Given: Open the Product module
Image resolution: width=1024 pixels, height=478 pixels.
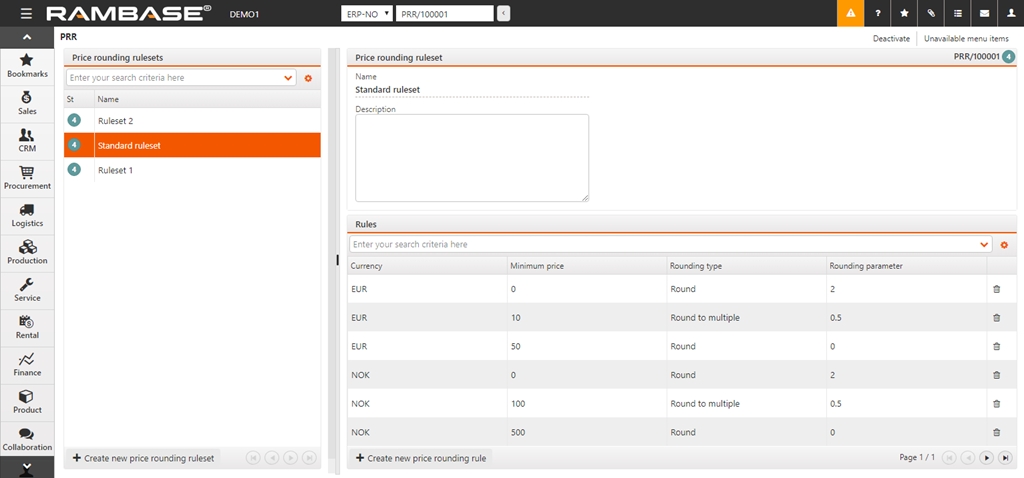Looking at the screenshot, I should click(x=27, y=400).
